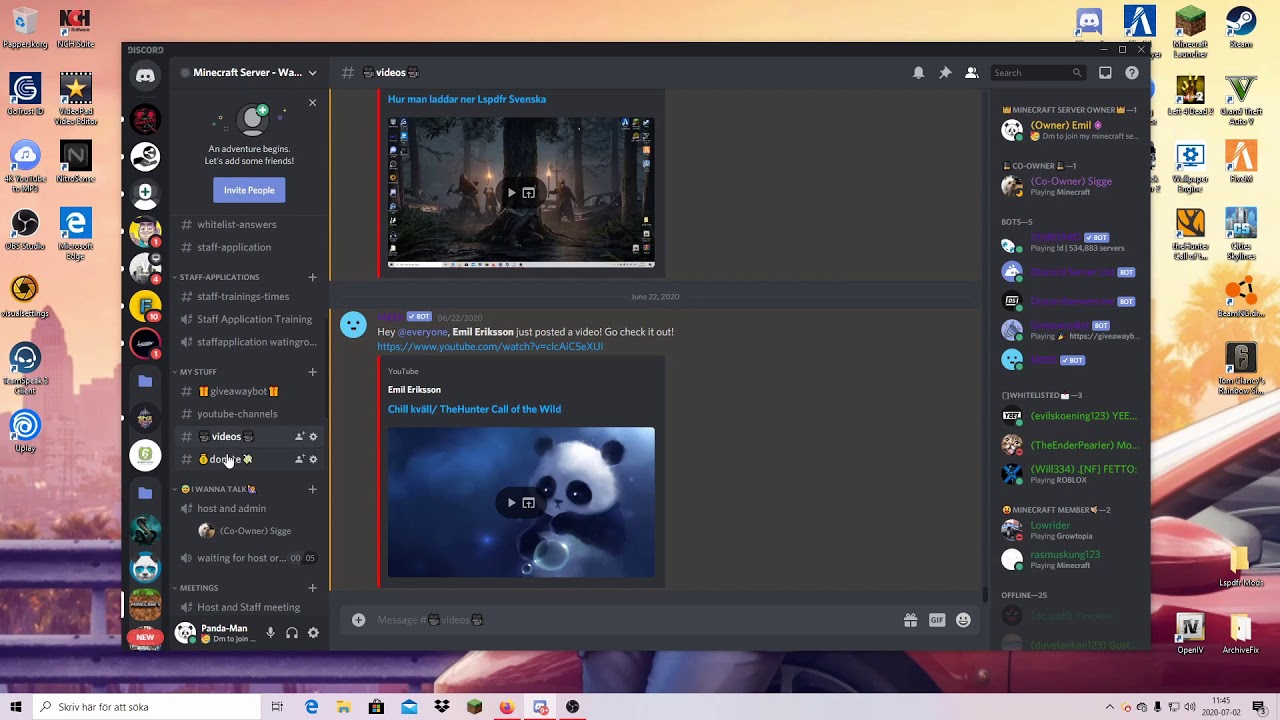Join Host and Staff meeting voice channel
This screenshot has height=720, width=1280.
pyautogui.click(x=247, y=607)
